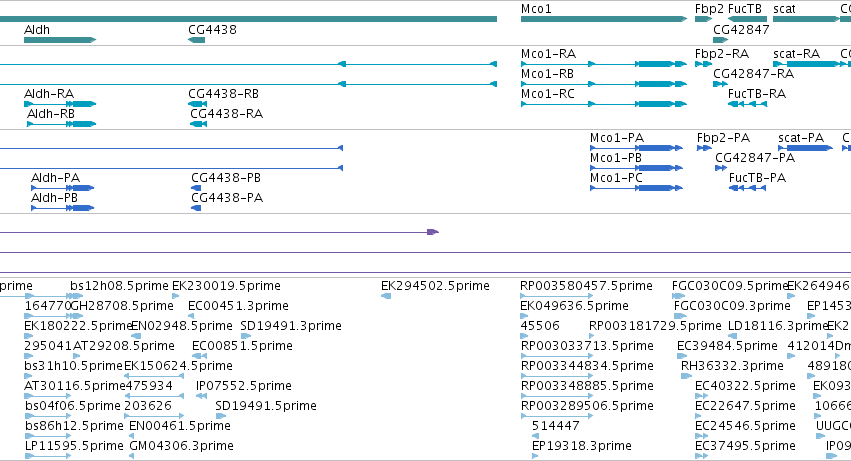
Task: Click the CG42847-RA transcript label
Action: [753, 74]
